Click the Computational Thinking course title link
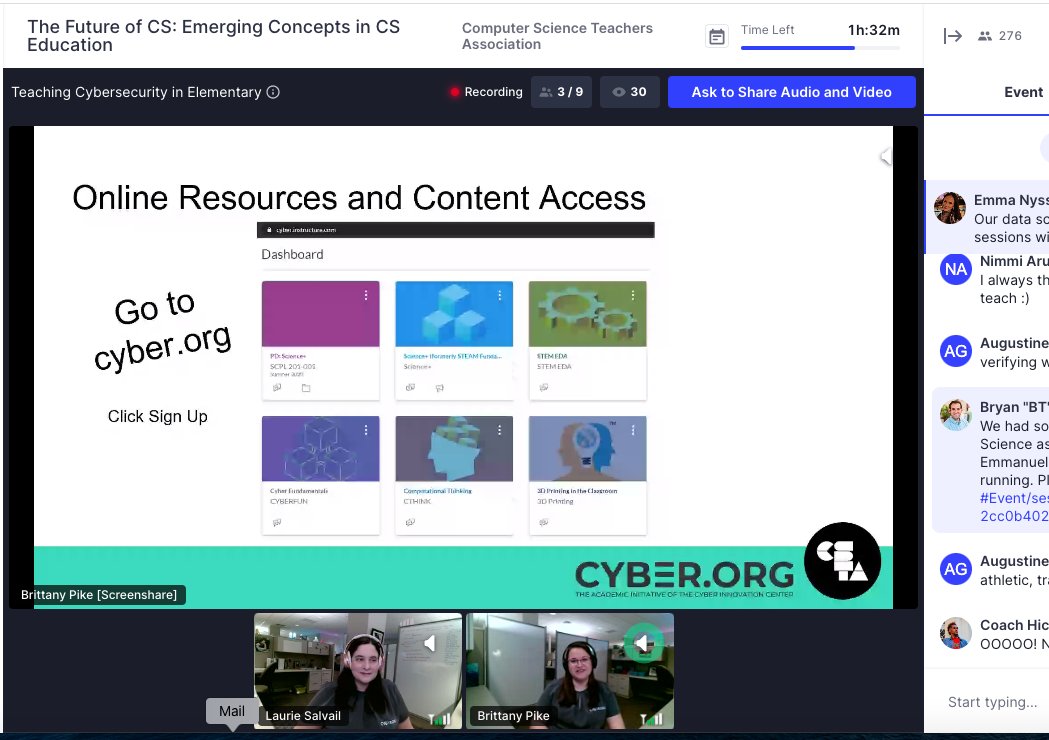The height and width of the screenshot is (740, 1049). 438,490
